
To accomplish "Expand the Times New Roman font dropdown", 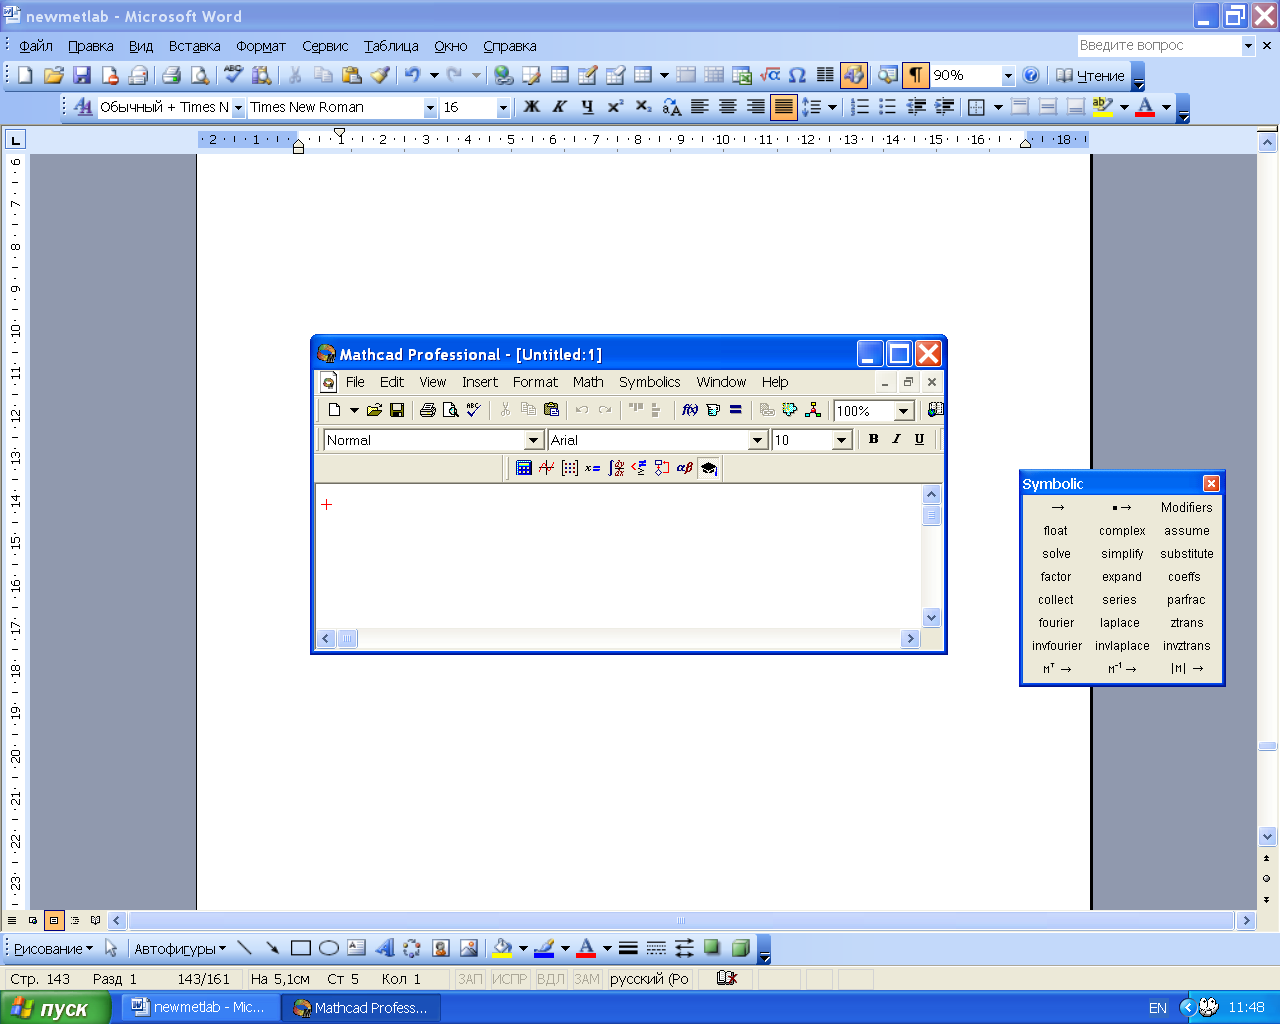I will point(431,107).
